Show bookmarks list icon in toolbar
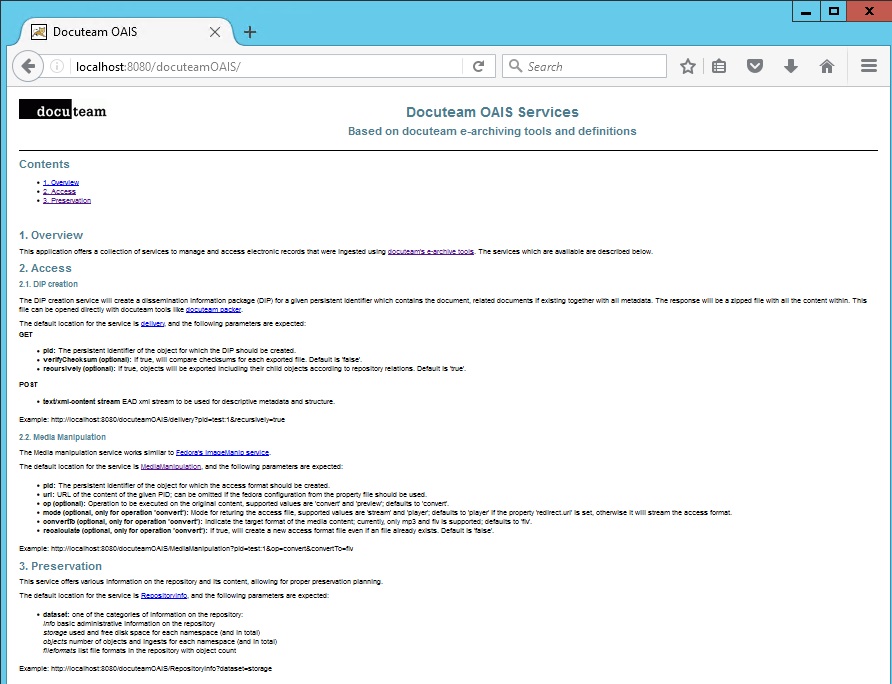892x684 pixels. point(719,67)
